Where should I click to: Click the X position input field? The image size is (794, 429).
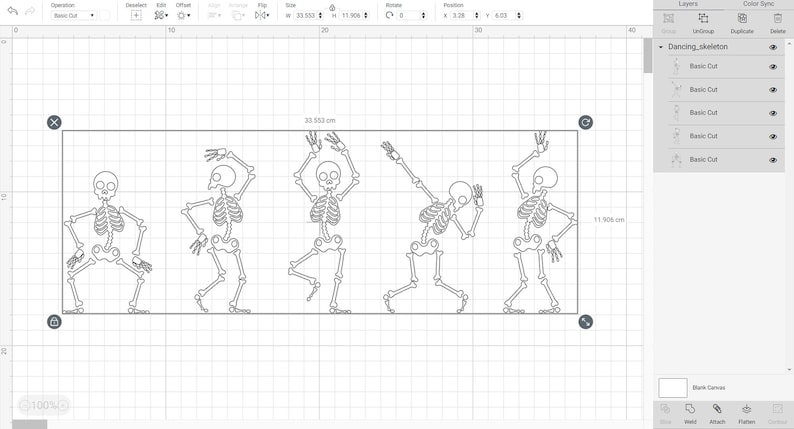coord(462,15)
